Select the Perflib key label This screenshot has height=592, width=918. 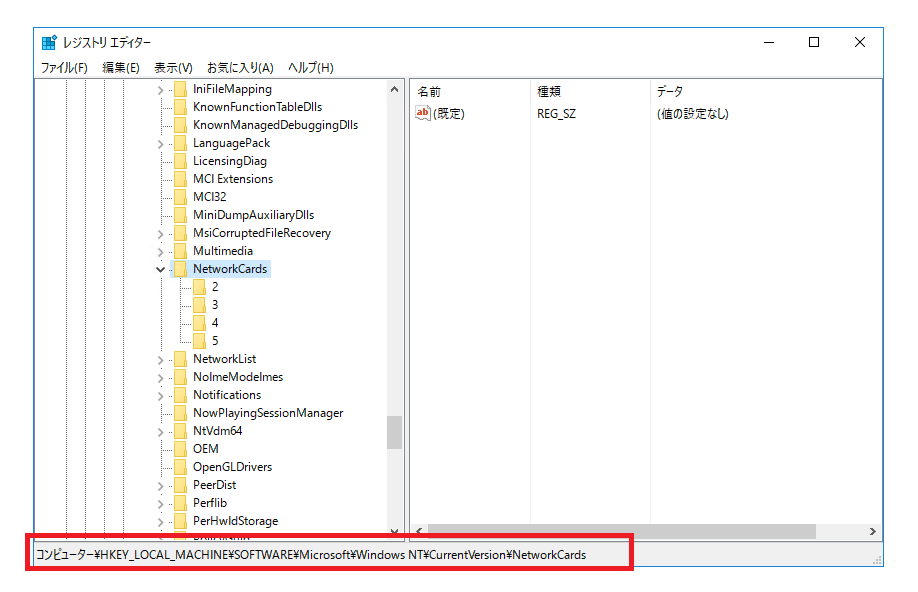[x=210, y=503]
